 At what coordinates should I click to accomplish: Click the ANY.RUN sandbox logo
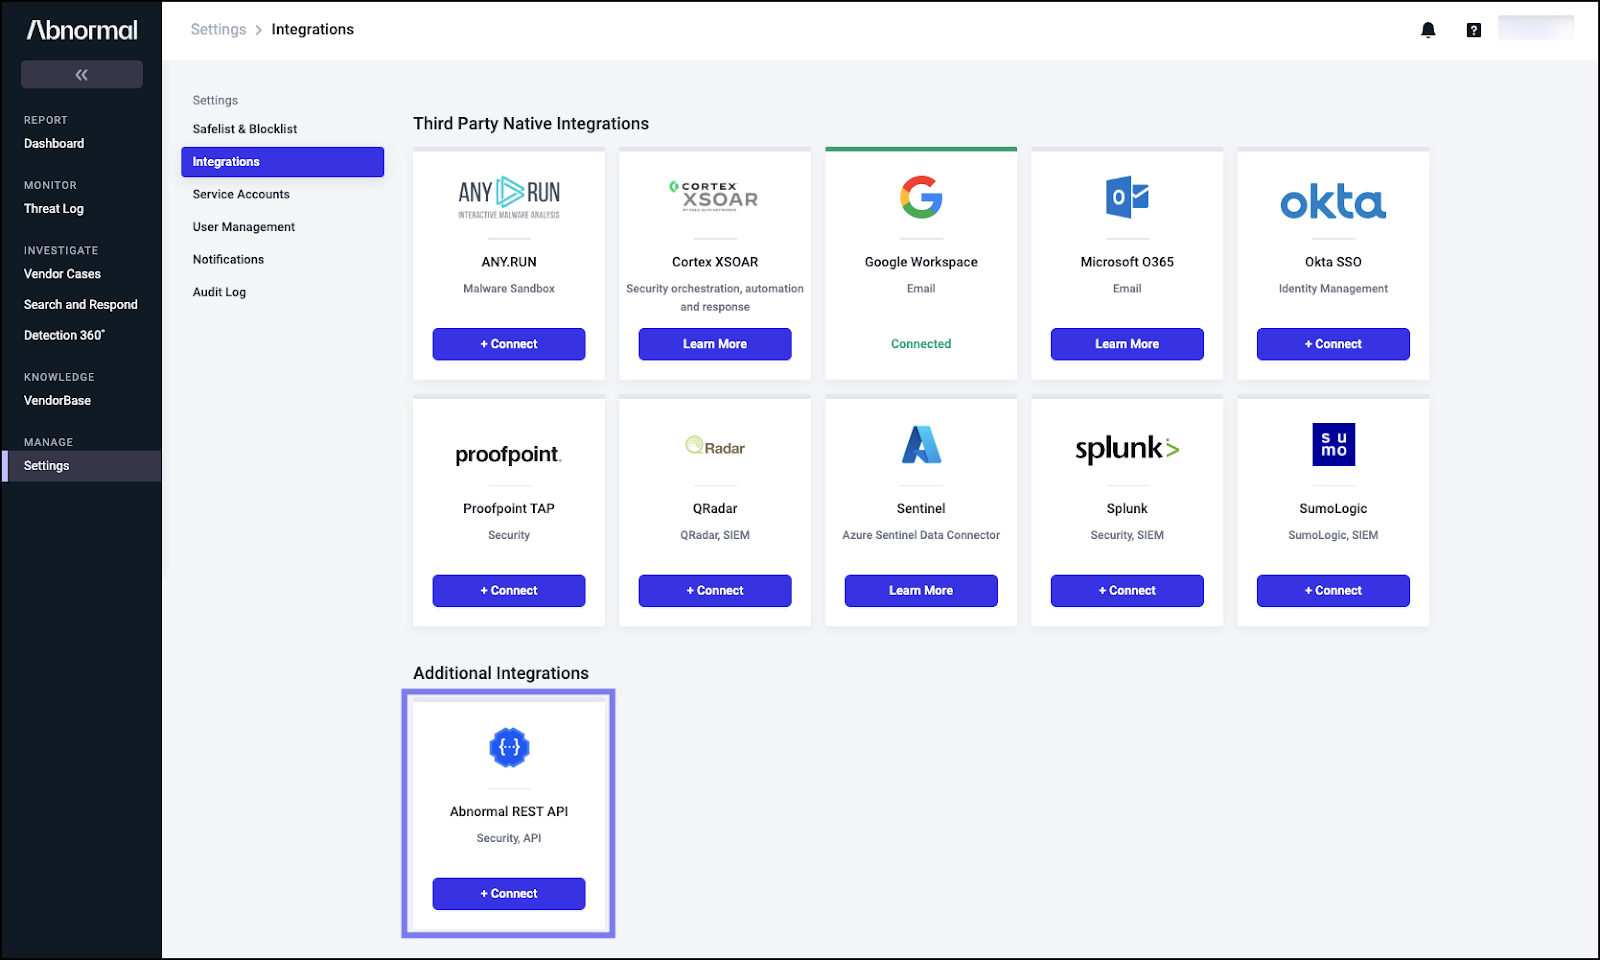click(x=509, y=195)
